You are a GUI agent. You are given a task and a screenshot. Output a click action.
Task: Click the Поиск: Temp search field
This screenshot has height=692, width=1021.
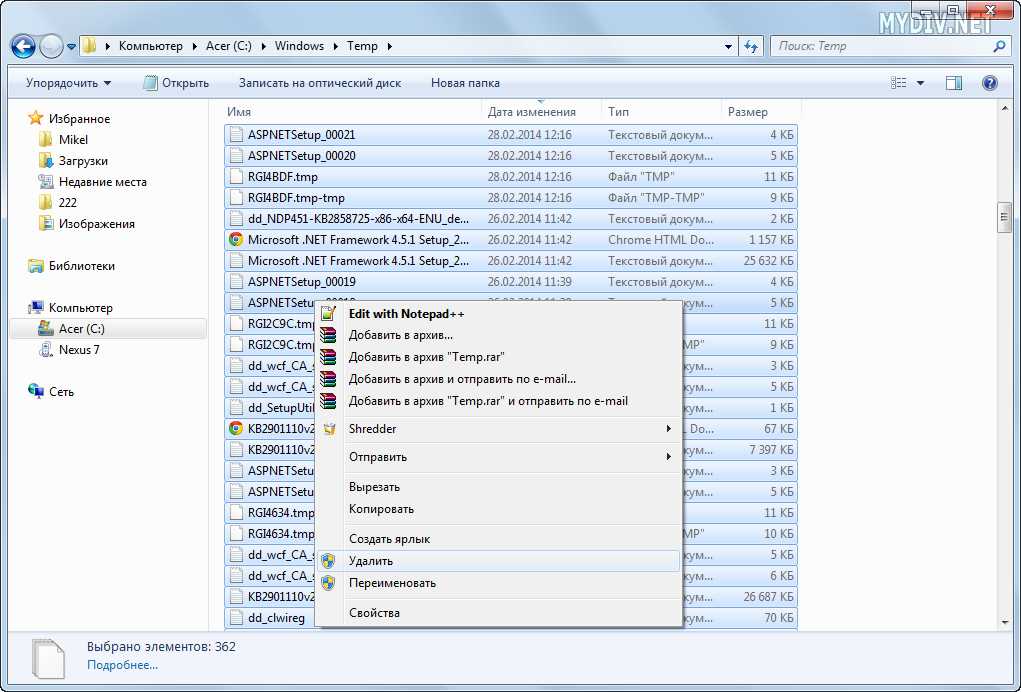pos(880,46)
